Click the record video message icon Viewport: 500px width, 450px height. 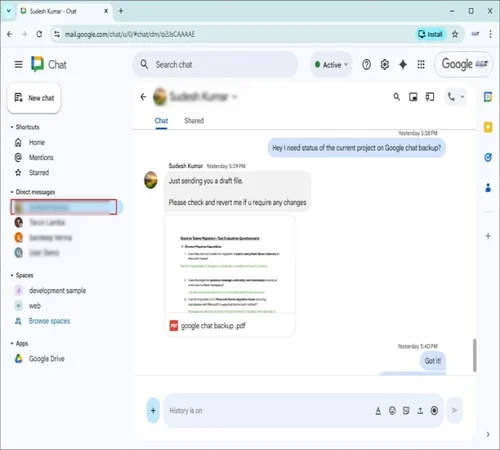(x=434, y=411)
